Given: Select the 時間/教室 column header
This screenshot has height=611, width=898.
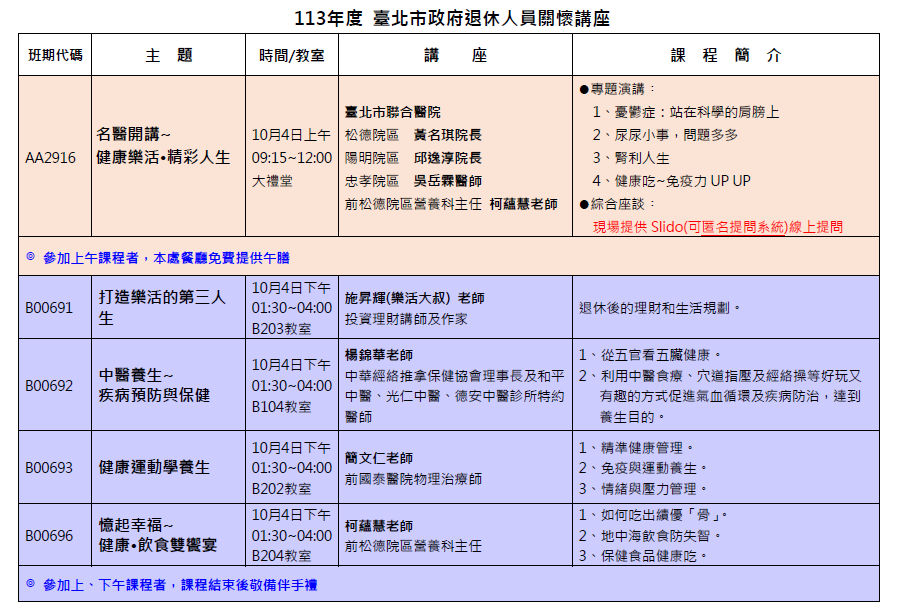Looking at the screenshot, I should [291, 55].
